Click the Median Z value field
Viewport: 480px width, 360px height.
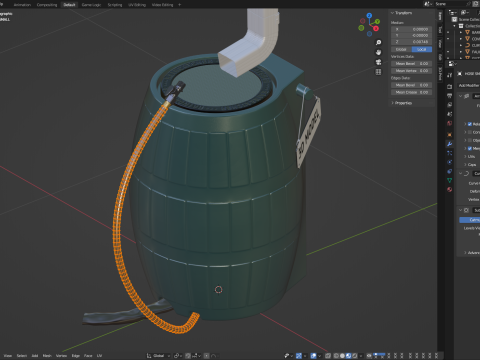(411, 42)
